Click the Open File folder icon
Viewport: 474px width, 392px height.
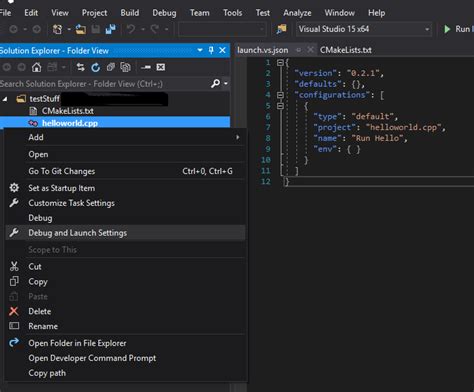coord(80,29)
